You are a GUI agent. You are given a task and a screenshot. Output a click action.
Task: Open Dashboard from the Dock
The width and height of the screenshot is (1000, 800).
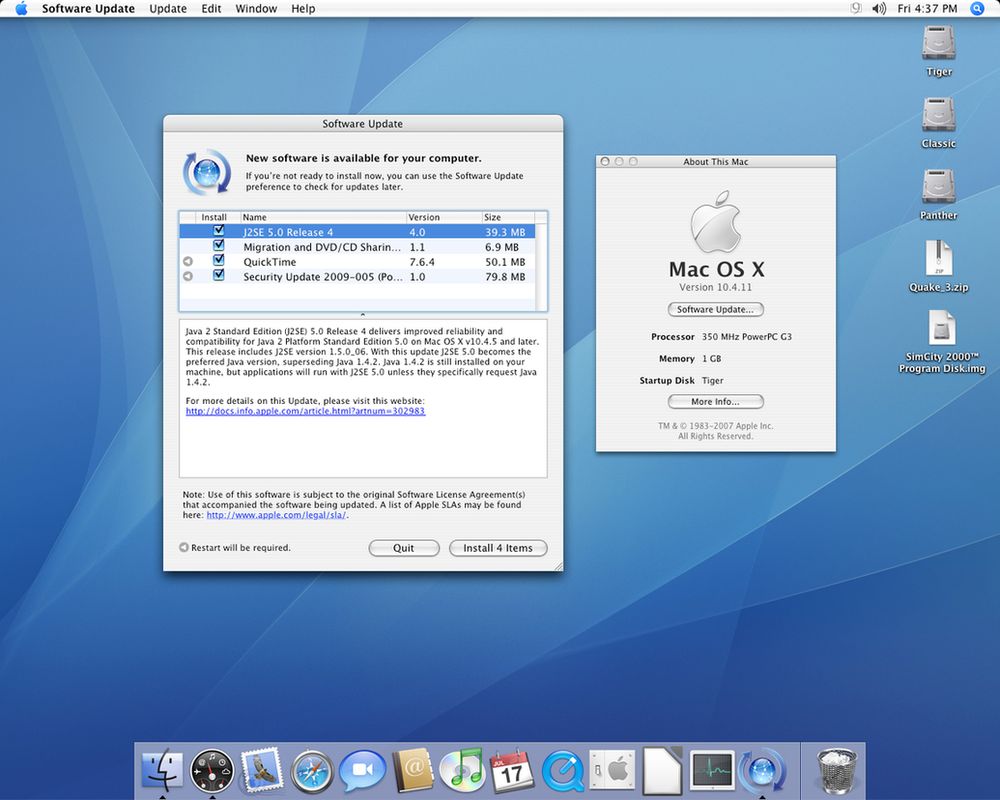pos(212,770)
